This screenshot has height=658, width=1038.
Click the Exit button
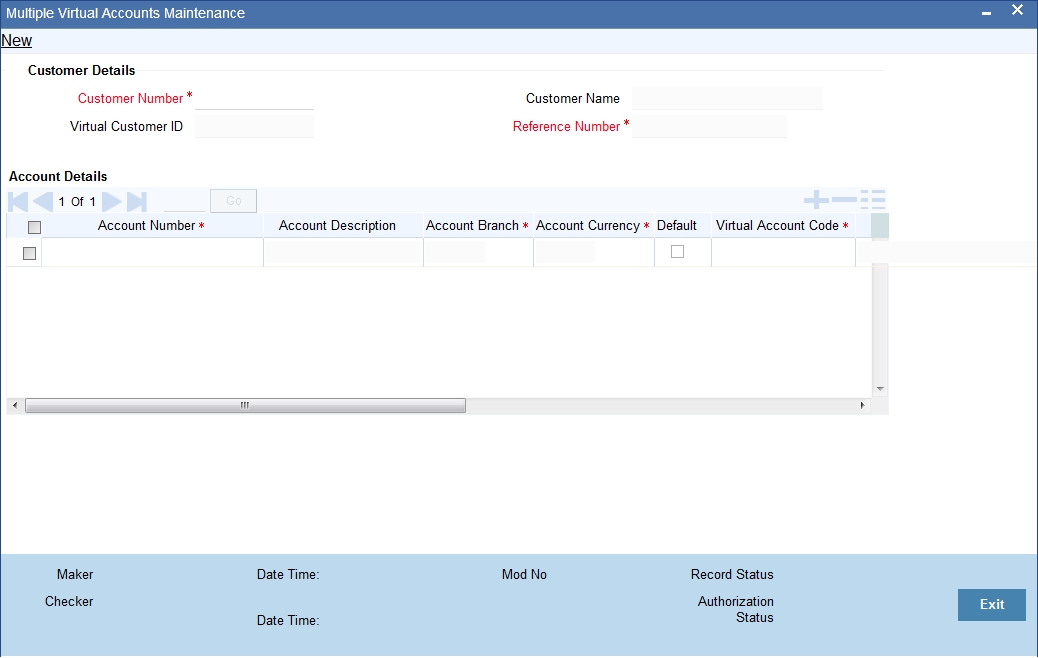[x=992, y=604]
